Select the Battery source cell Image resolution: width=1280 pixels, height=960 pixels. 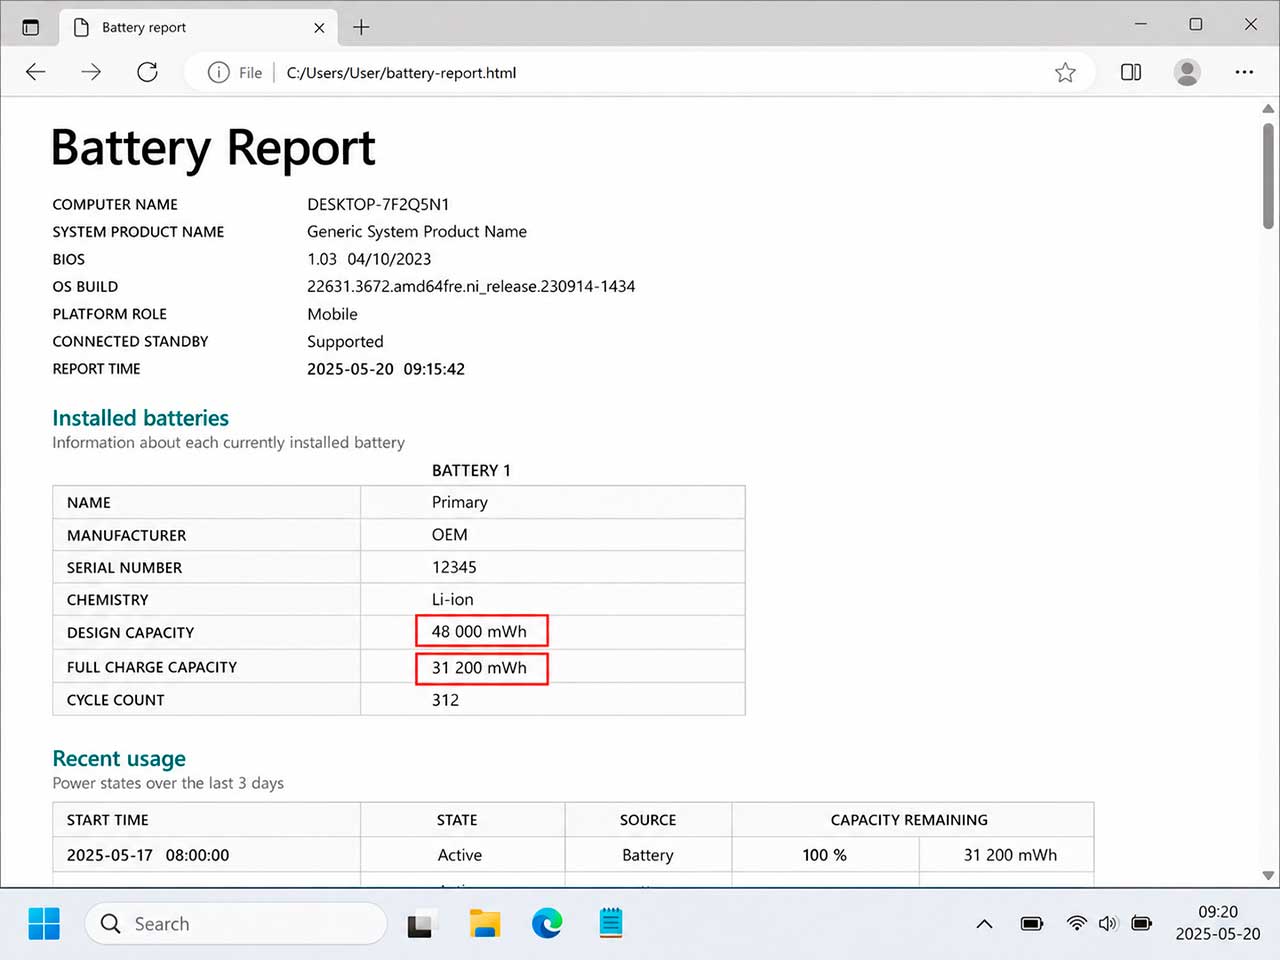[x=648, y=855]
